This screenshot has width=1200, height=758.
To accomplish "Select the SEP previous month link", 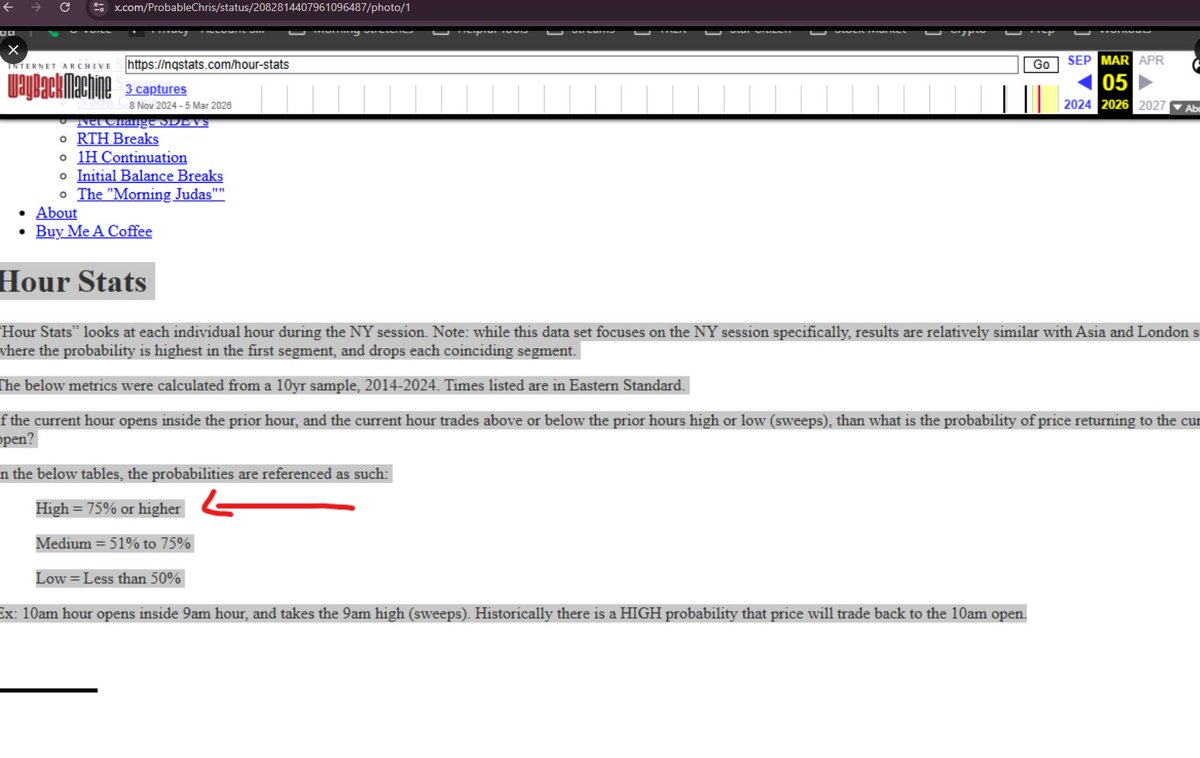I will (x=1079, y=61).
